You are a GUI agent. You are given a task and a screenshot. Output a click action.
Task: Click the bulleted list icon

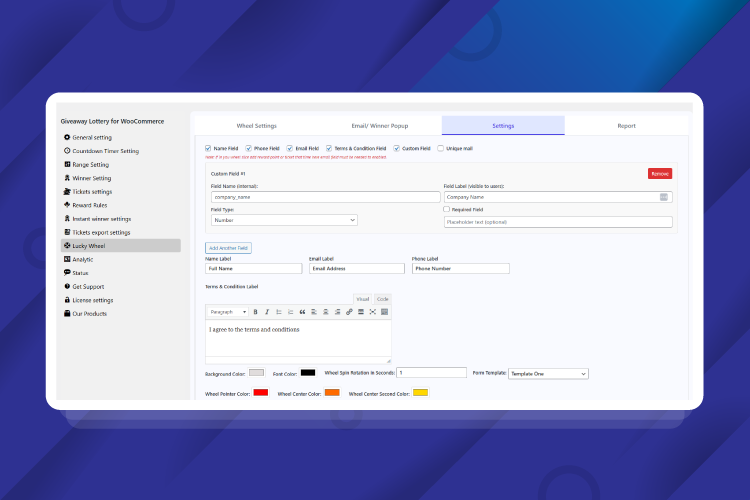[278, 312]
